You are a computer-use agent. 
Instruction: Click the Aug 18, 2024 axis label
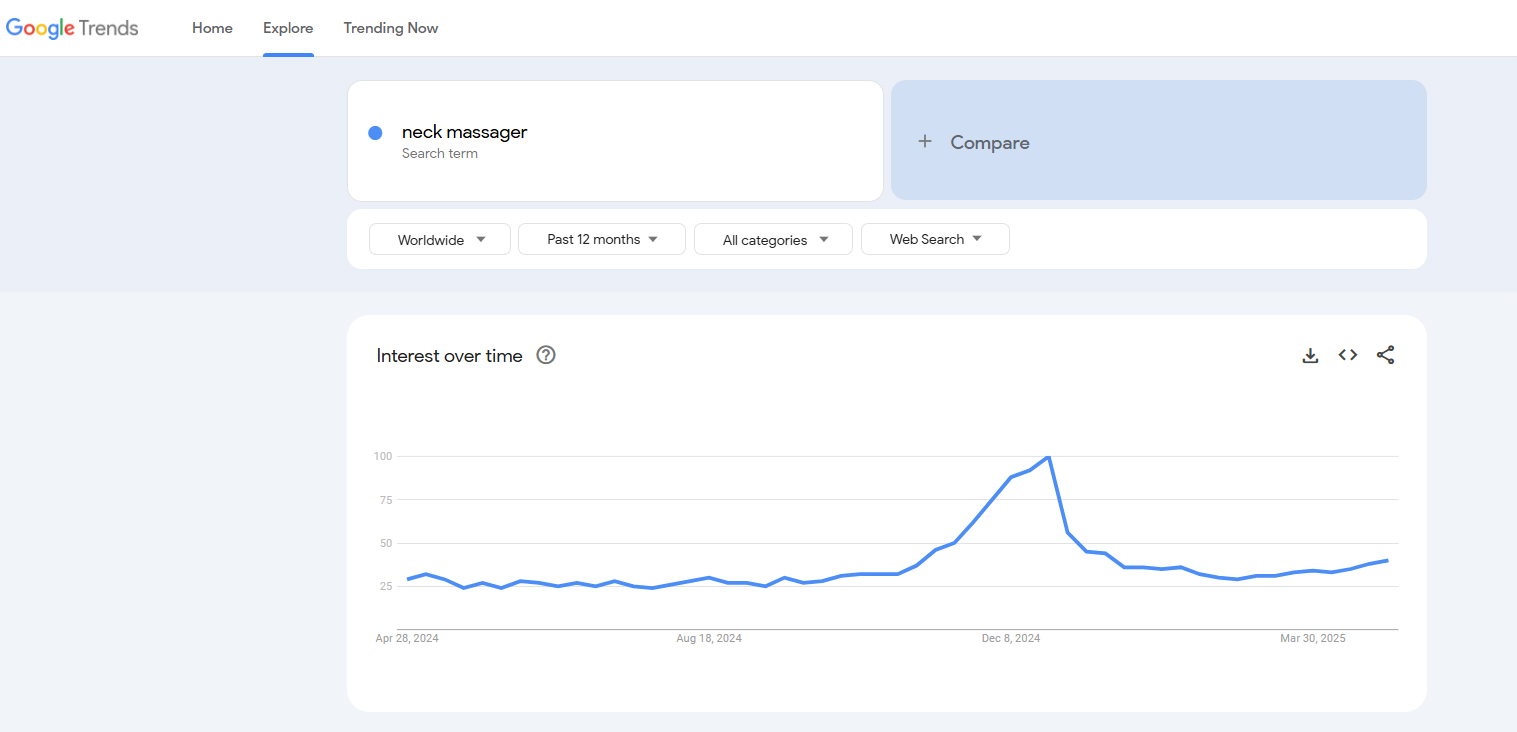(709, 638)
